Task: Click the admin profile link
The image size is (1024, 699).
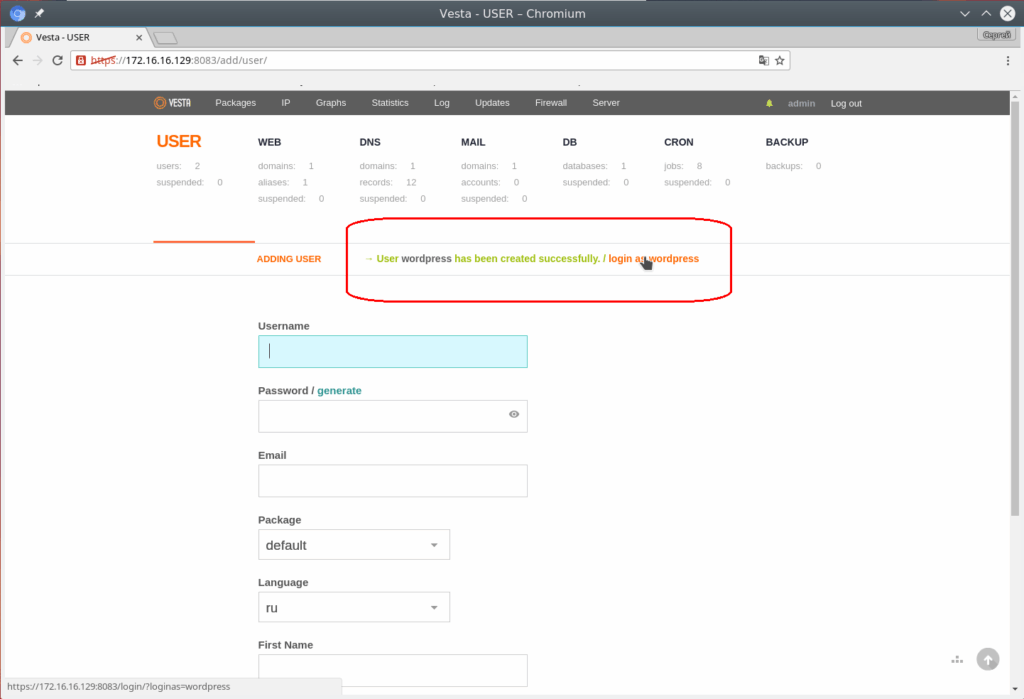Action: tap(801, 103)
